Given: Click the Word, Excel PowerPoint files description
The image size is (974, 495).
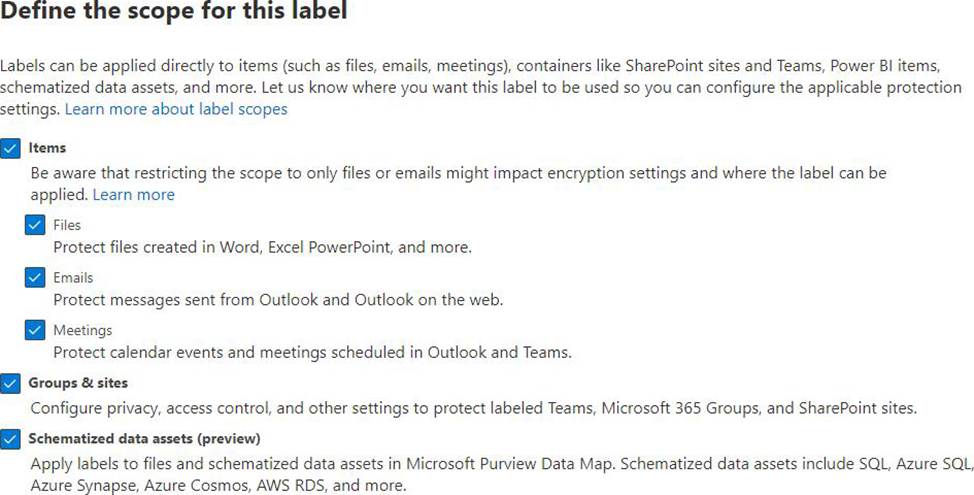Looking at the screenshot, I should (x=261, y=246).
